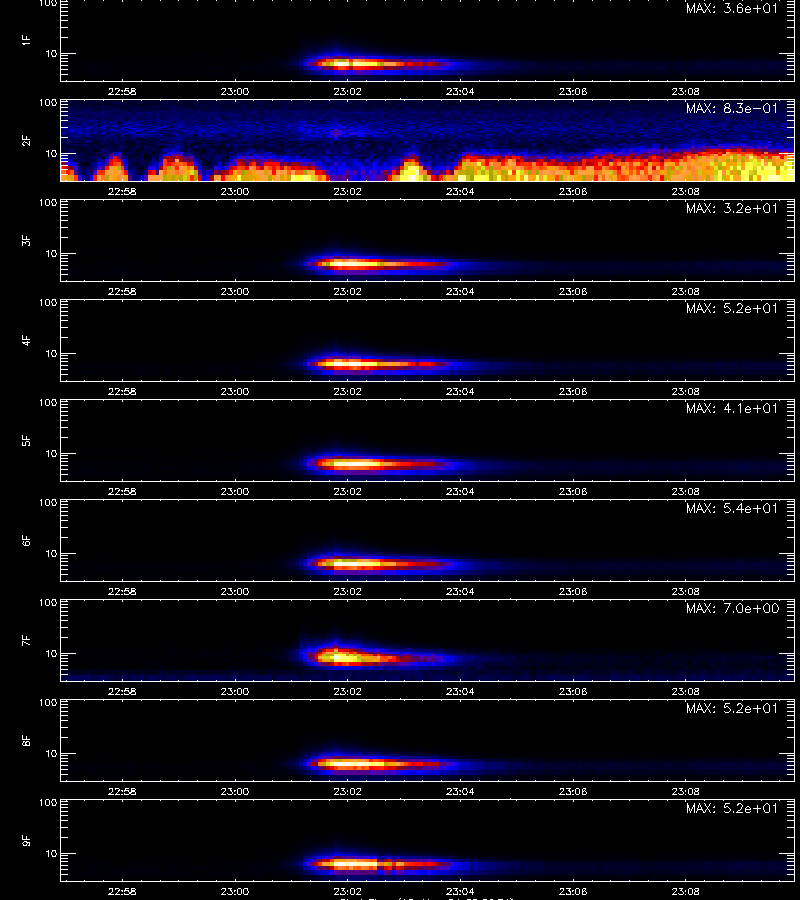Click the "6F" panel axis label
The image size is (800, 900).
click(x=26, y=540)
